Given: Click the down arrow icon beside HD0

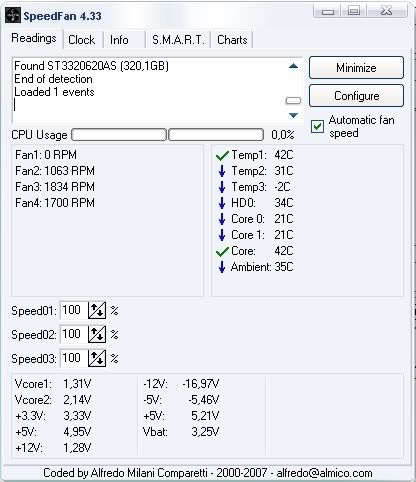Looking at the screenshot, I should point(222,203).
